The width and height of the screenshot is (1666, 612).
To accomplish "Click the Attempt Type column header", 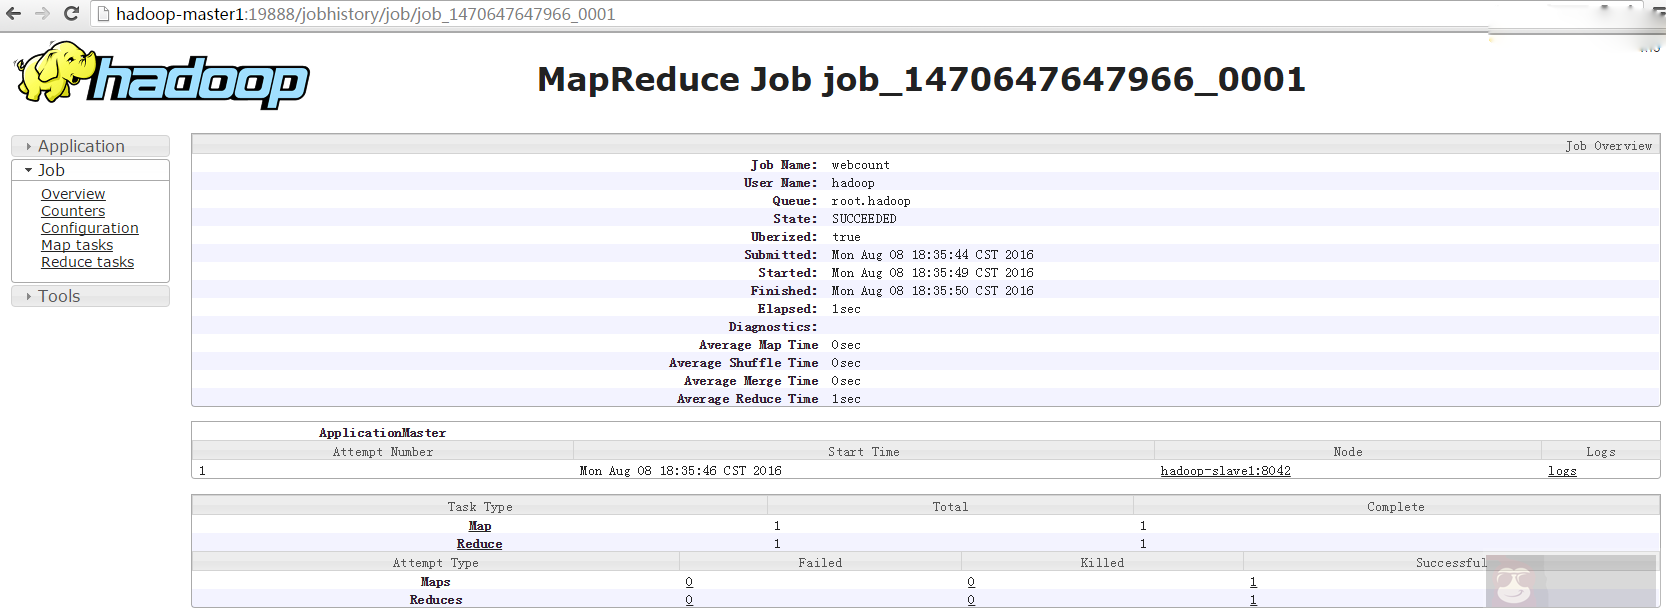I will coord(436,563).
